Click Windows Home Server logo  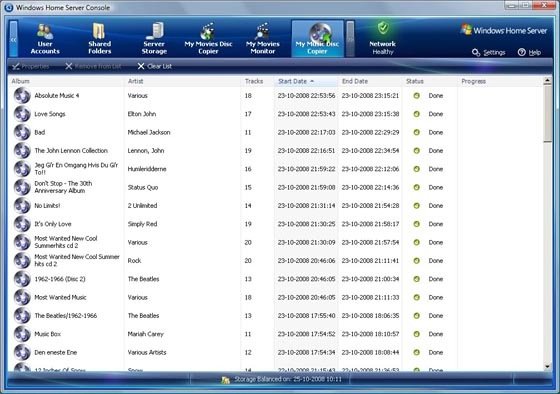(x=504, y=31)
